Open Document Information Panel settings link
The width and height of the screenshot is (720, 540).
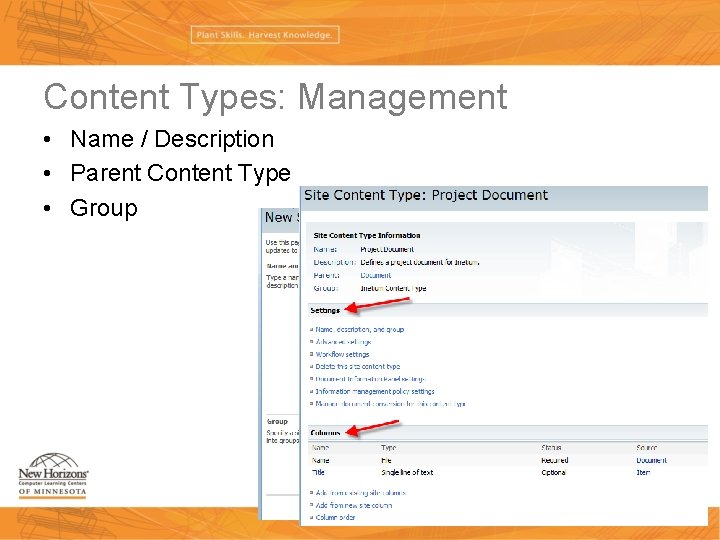pos(370,379)
